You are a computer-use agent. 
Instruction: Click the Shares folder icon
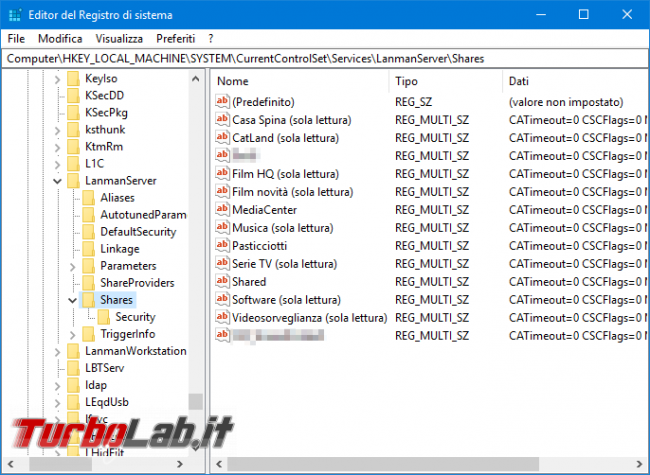click(88, 300)
